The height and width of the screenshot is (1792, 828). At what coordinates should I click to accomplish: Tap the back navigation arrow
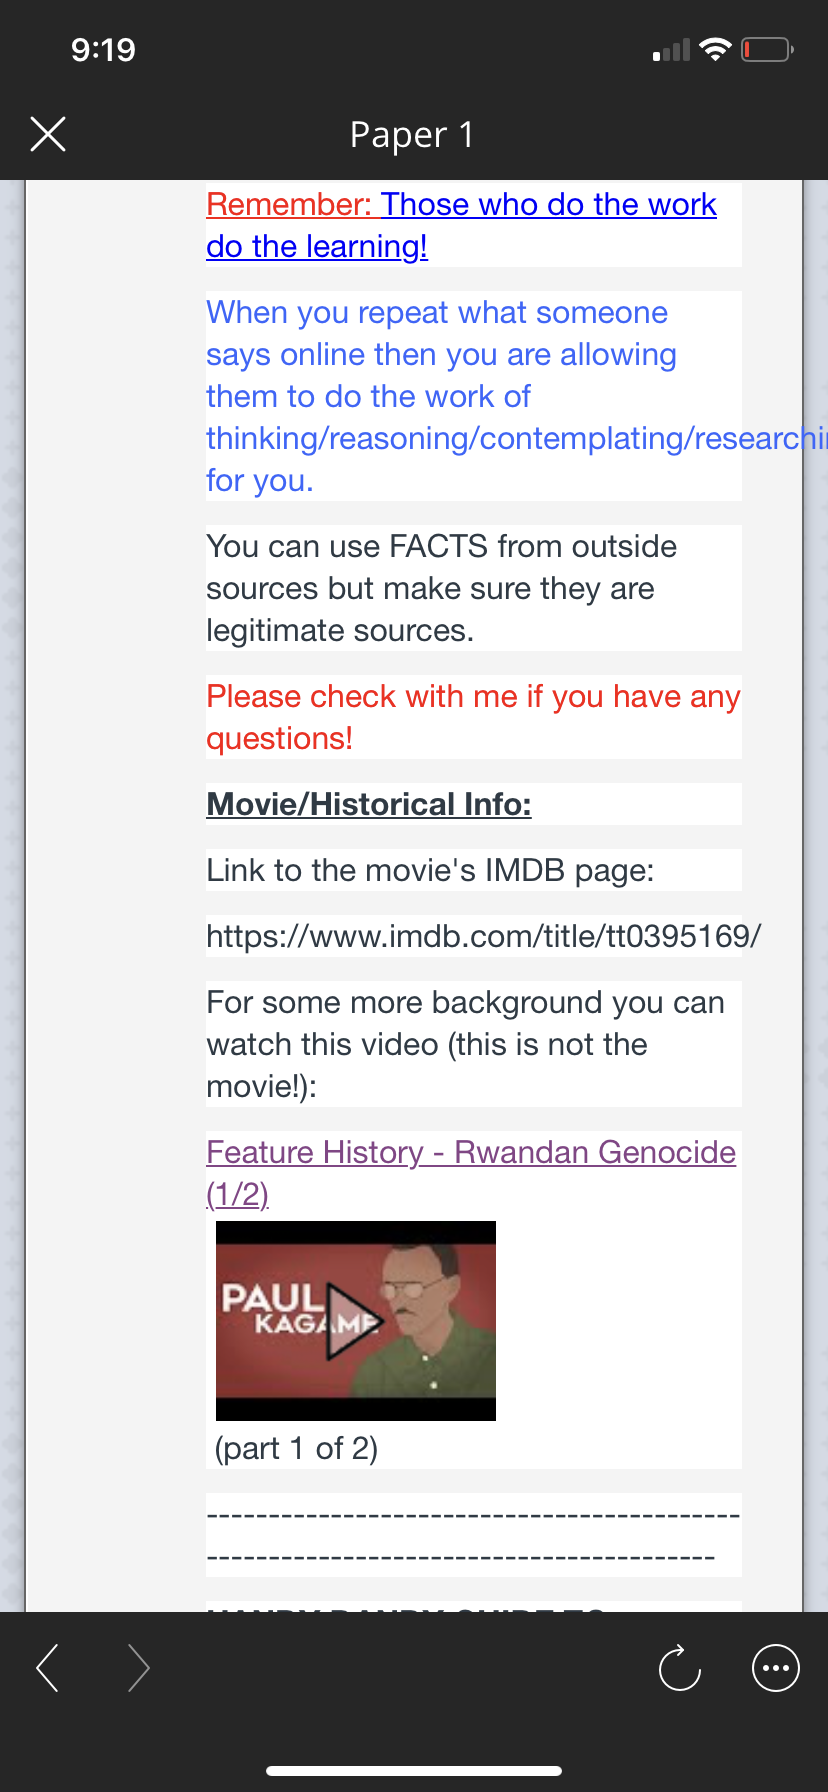point(47,1668)
